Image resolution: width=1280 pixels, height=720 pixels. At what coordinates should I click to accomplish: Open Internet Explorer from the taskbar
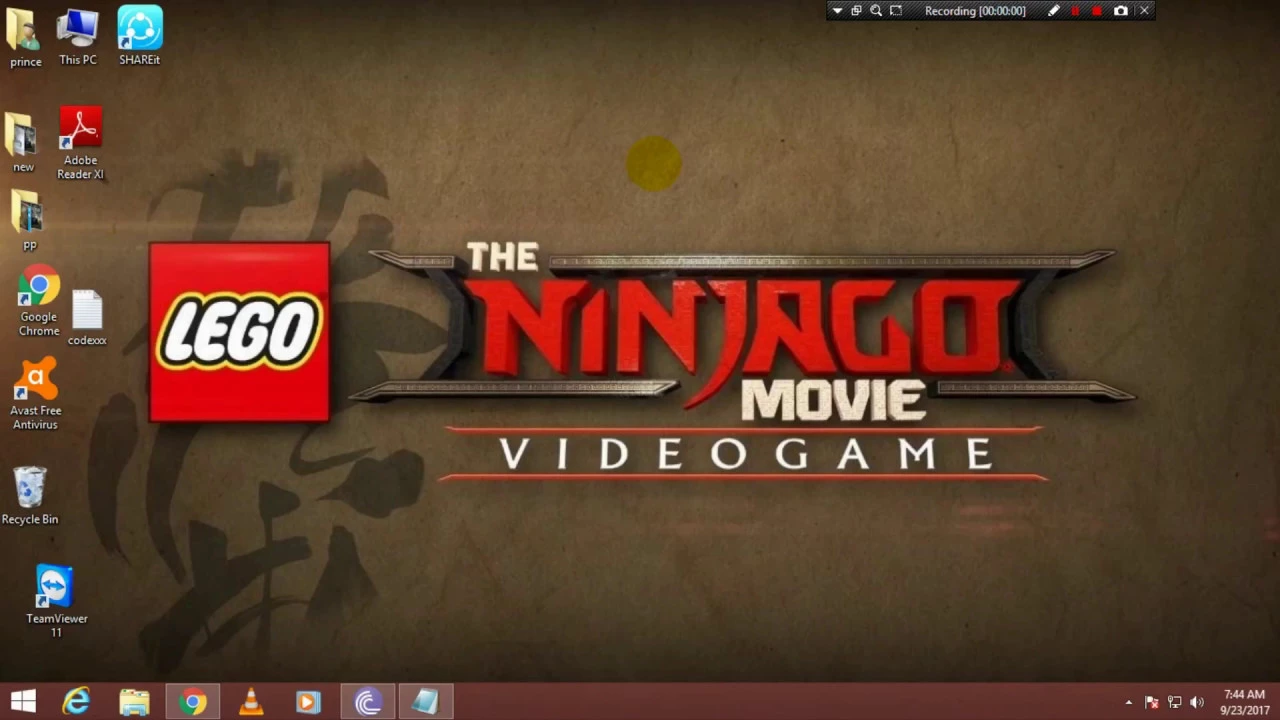click(x=77, y=702)
